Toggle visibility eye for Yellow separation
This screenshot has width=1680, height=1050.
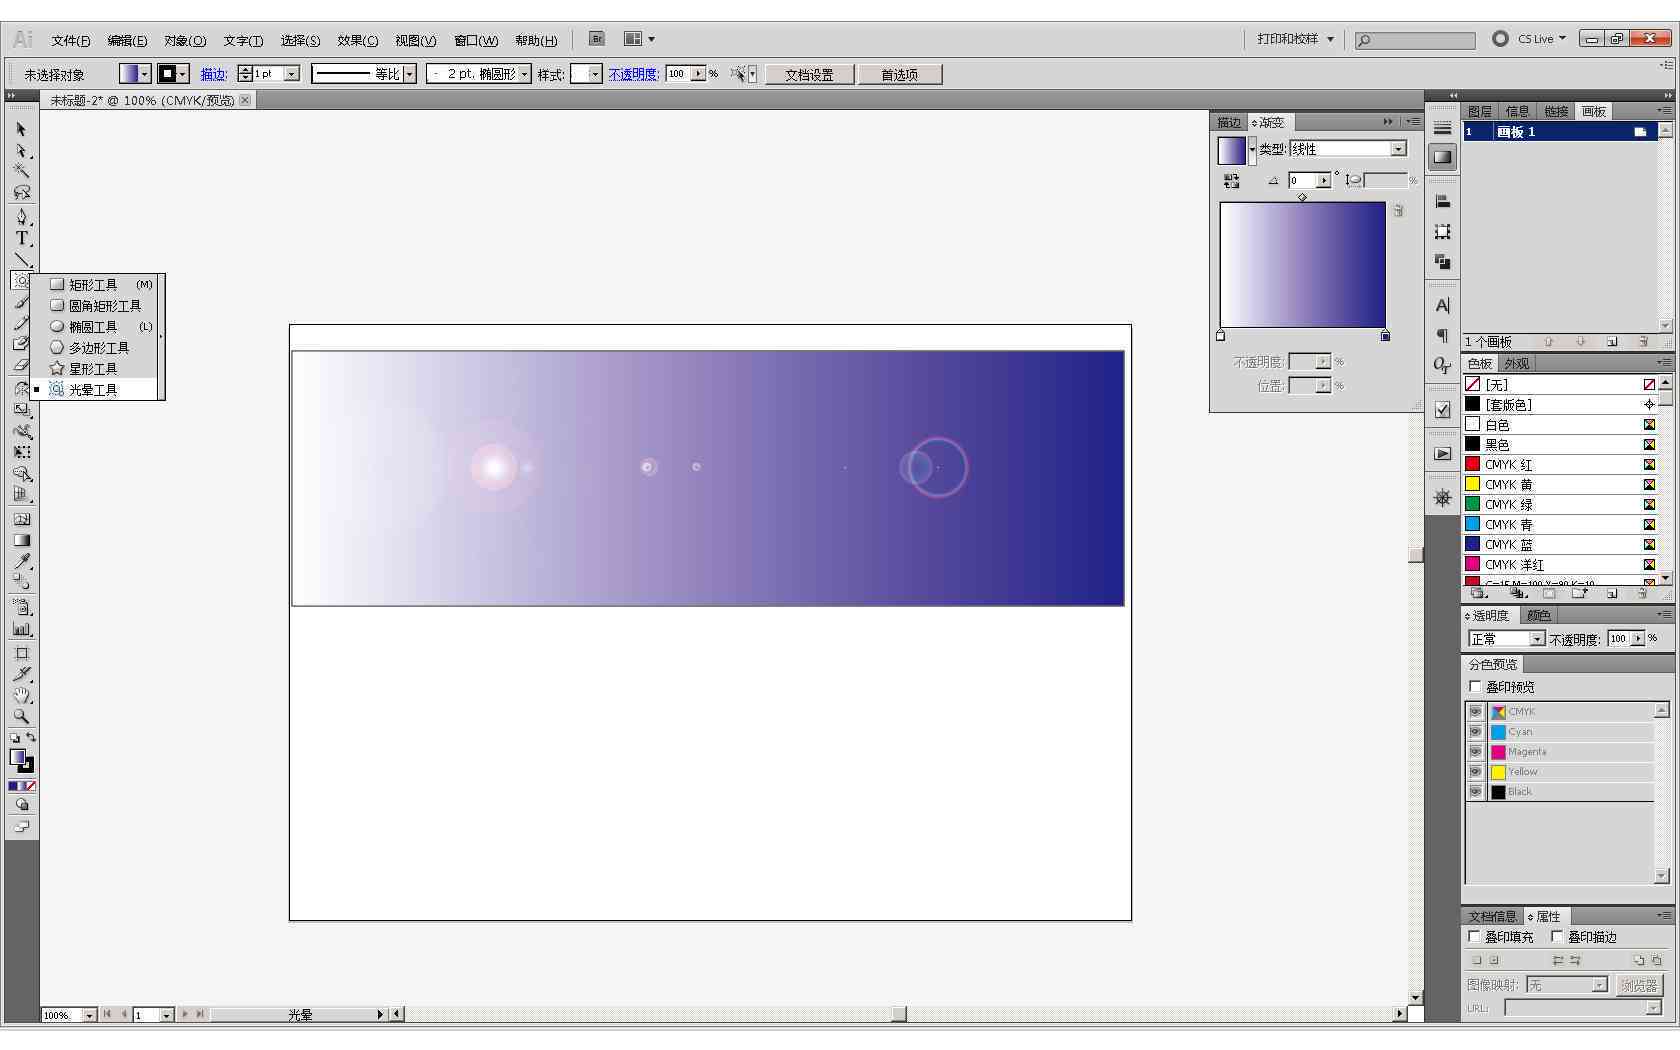pyautogui.click(x=1476, y=771)
